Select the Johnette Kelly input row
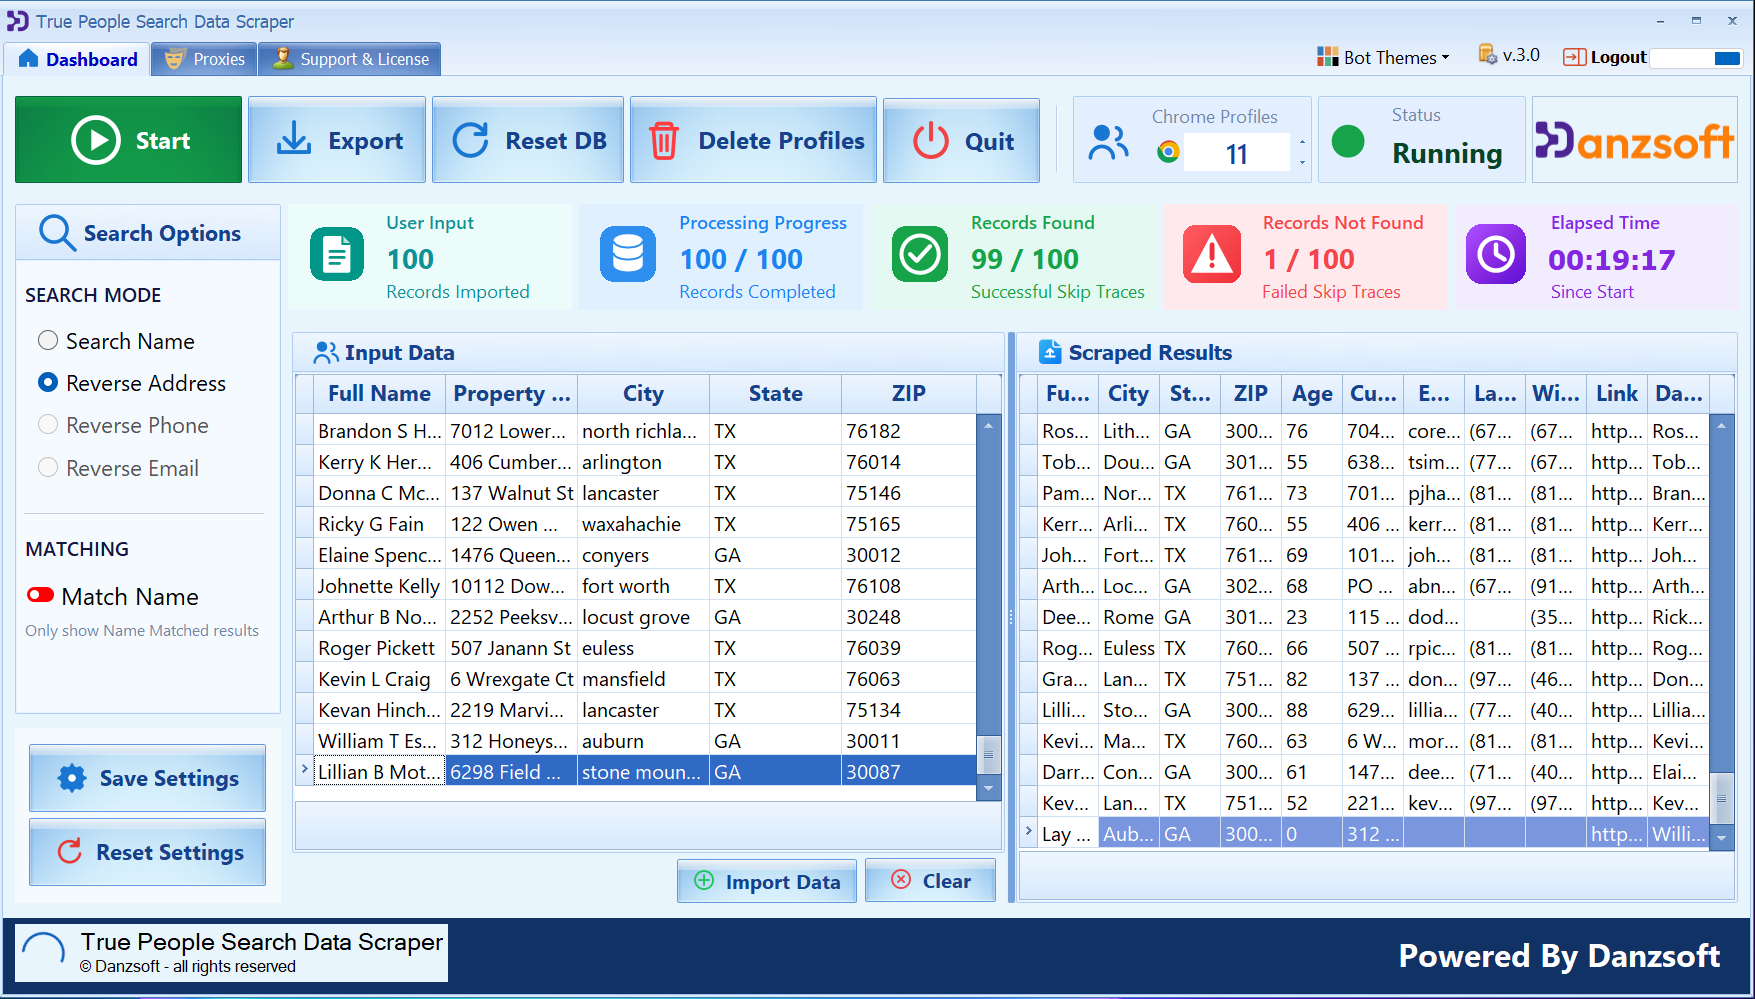The image size is (1755, 999). click(x=636, y=586)
